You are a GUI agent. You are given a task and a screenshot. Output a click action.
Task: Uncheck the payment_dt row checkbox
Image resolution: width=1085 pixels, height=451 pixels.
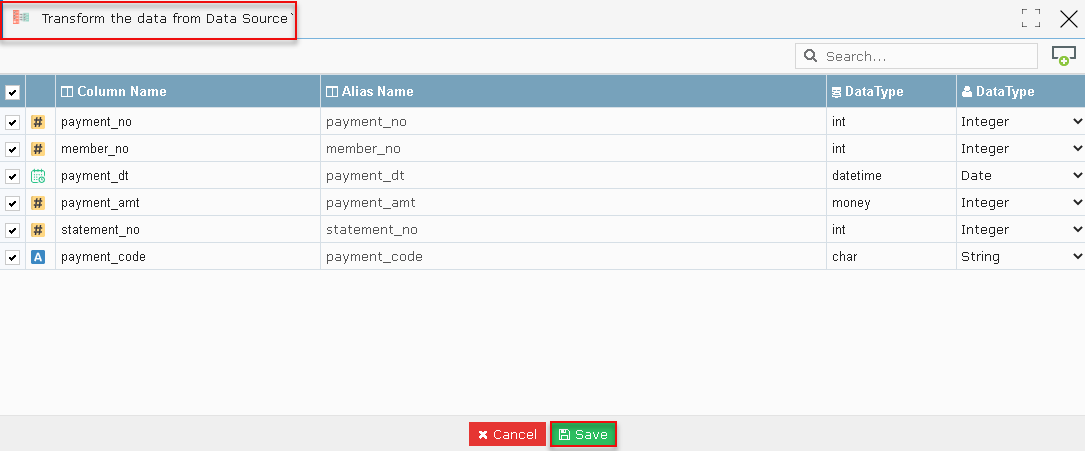pyautogui.click(x=12, y=176)
